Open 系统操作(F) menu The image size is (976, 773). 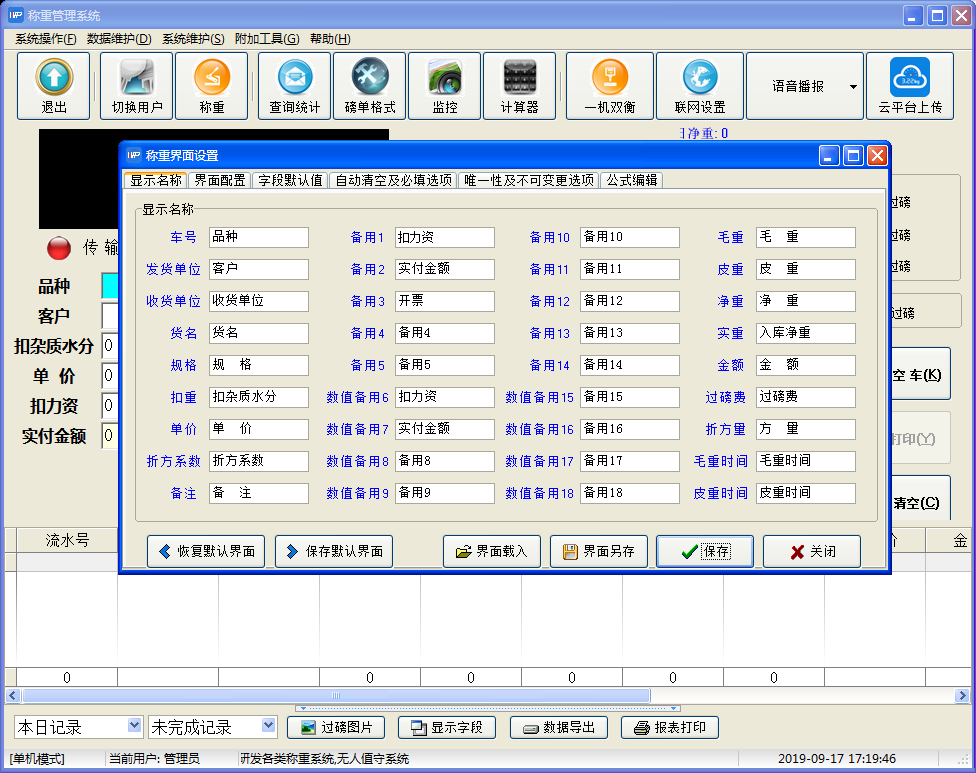[46, 39]
